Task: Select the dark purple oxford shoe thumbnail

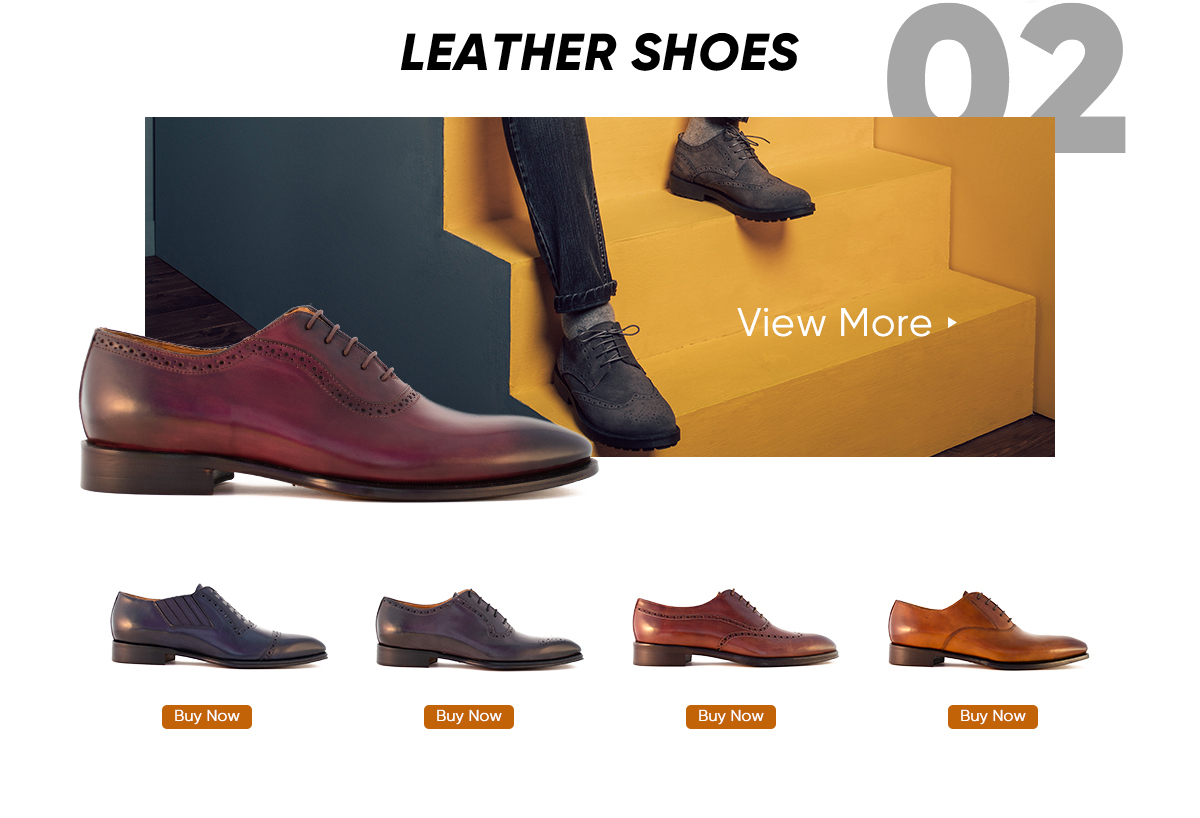Action: click(479, 628)
